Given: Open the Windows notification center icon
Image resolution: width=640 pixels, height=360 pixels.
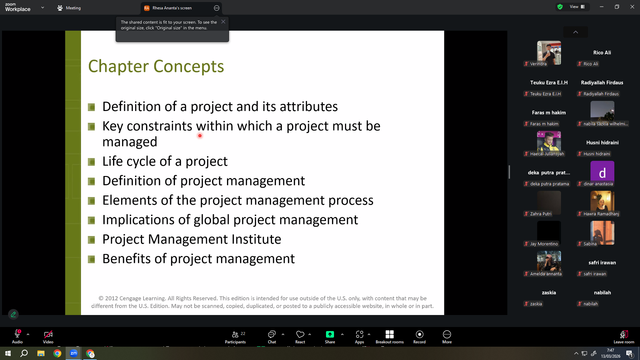Looking at the screenshot, I should (x=630, y=353).
